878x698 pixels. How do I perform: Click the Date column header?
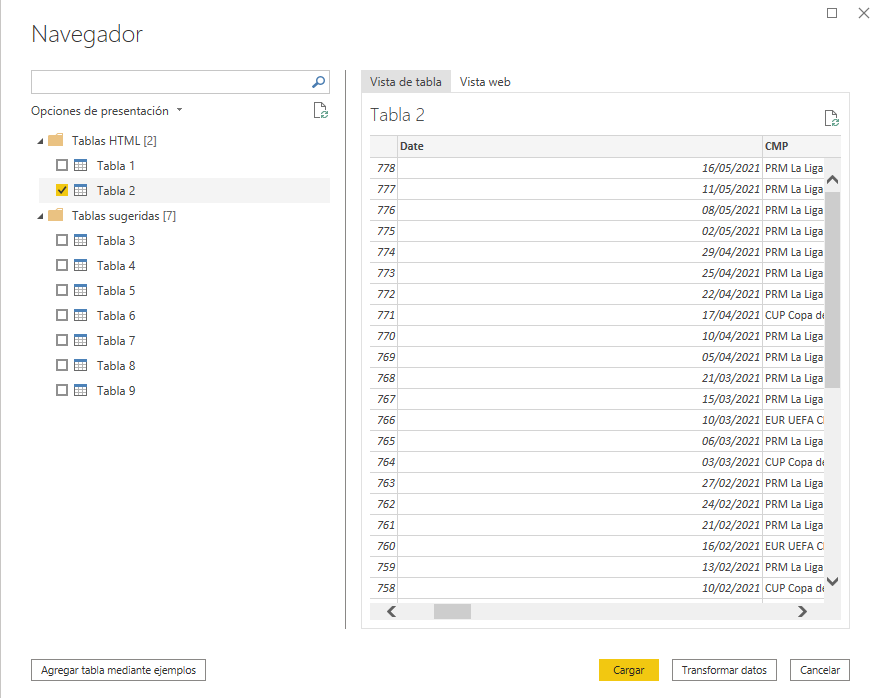[580, 146]
